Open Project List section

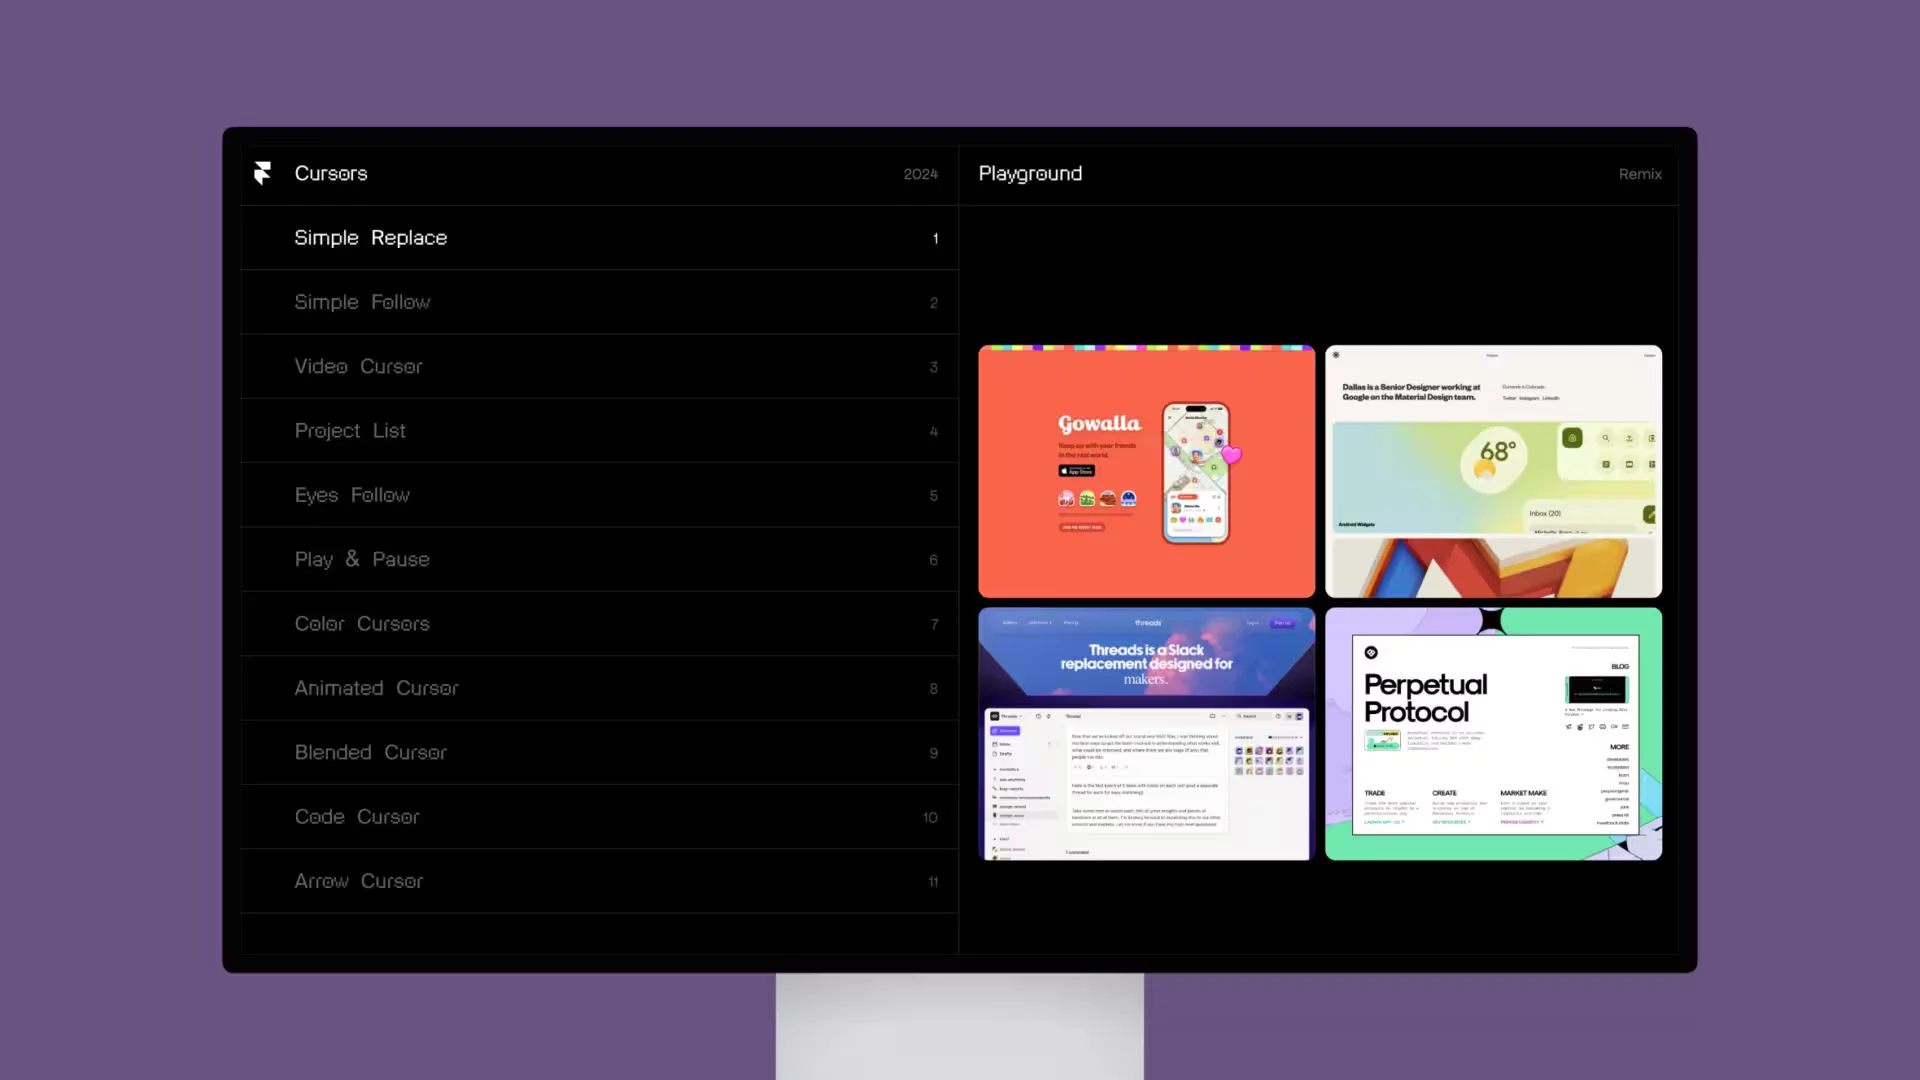[349, 430]
